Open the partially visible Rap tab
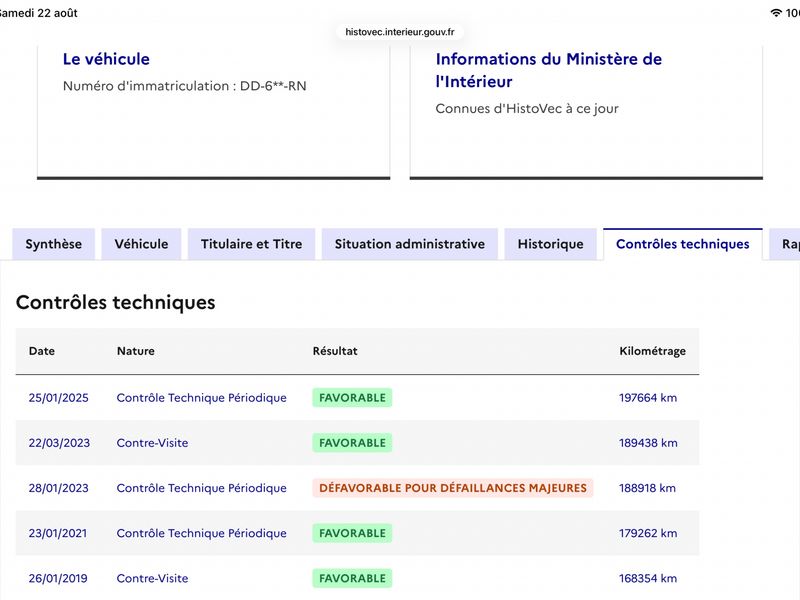 pos(786,244)
